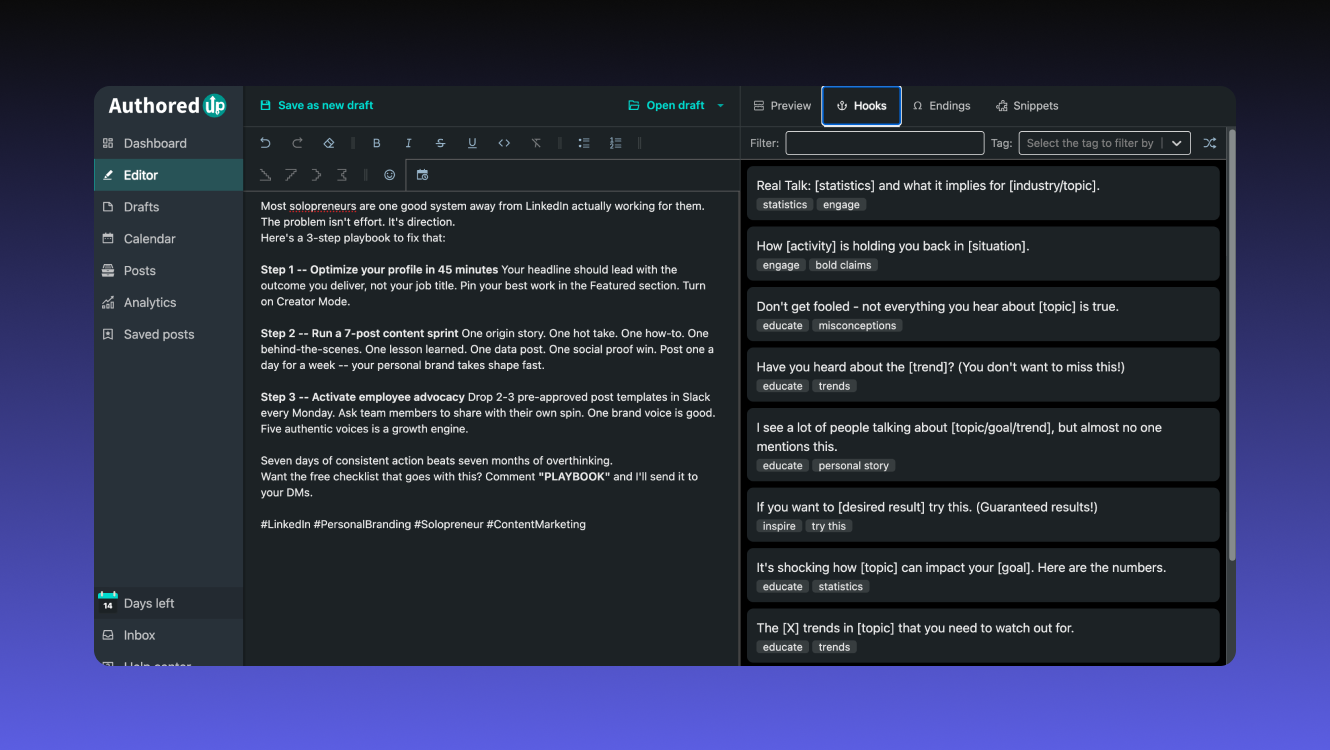This screenshot has height=750, width=1330.
Task: Click the clear formatting icon
Action: (x=536, y=143)
